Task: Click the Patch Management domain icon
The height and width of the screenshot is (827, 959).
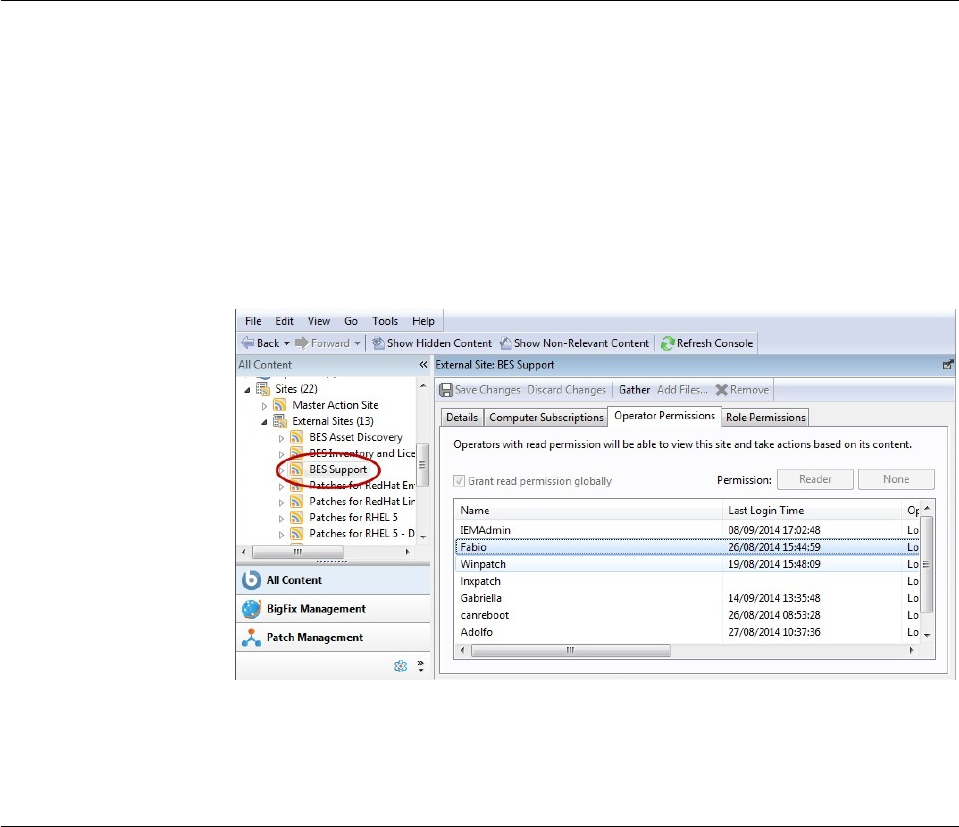Action: 251,637
